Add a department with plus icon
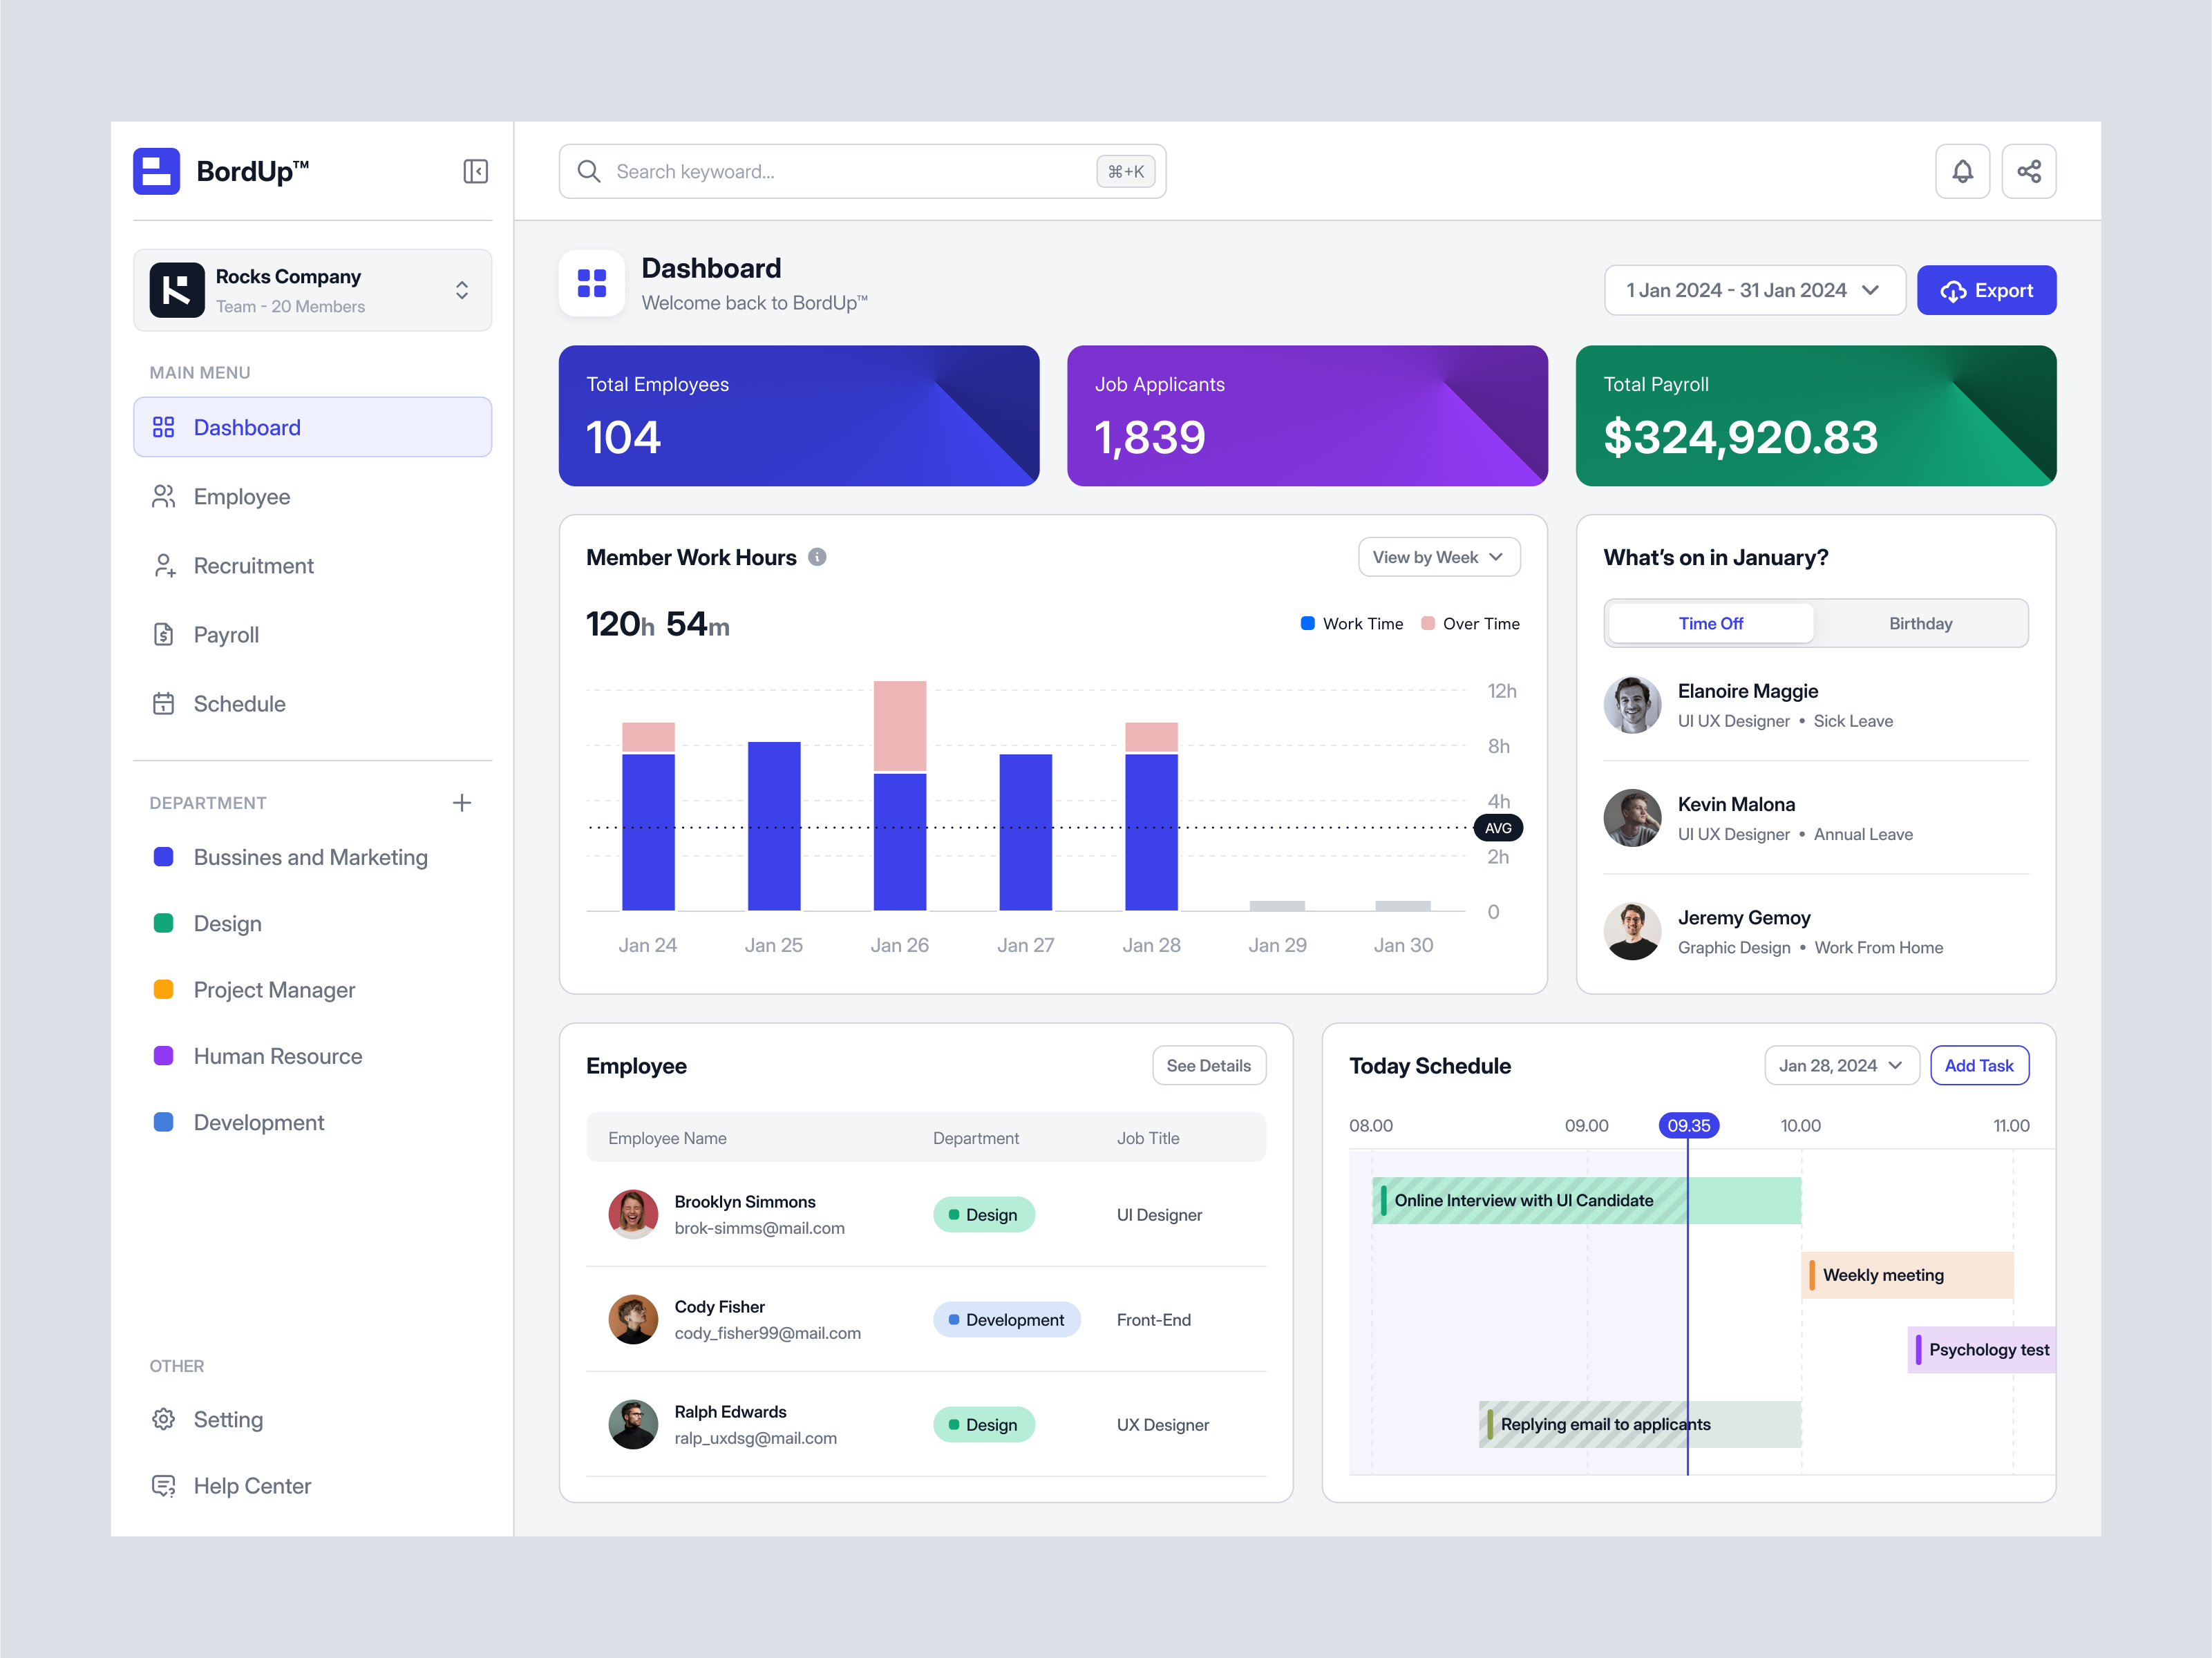This screenshot has height=1658, width=2212. tap(461, 802)
